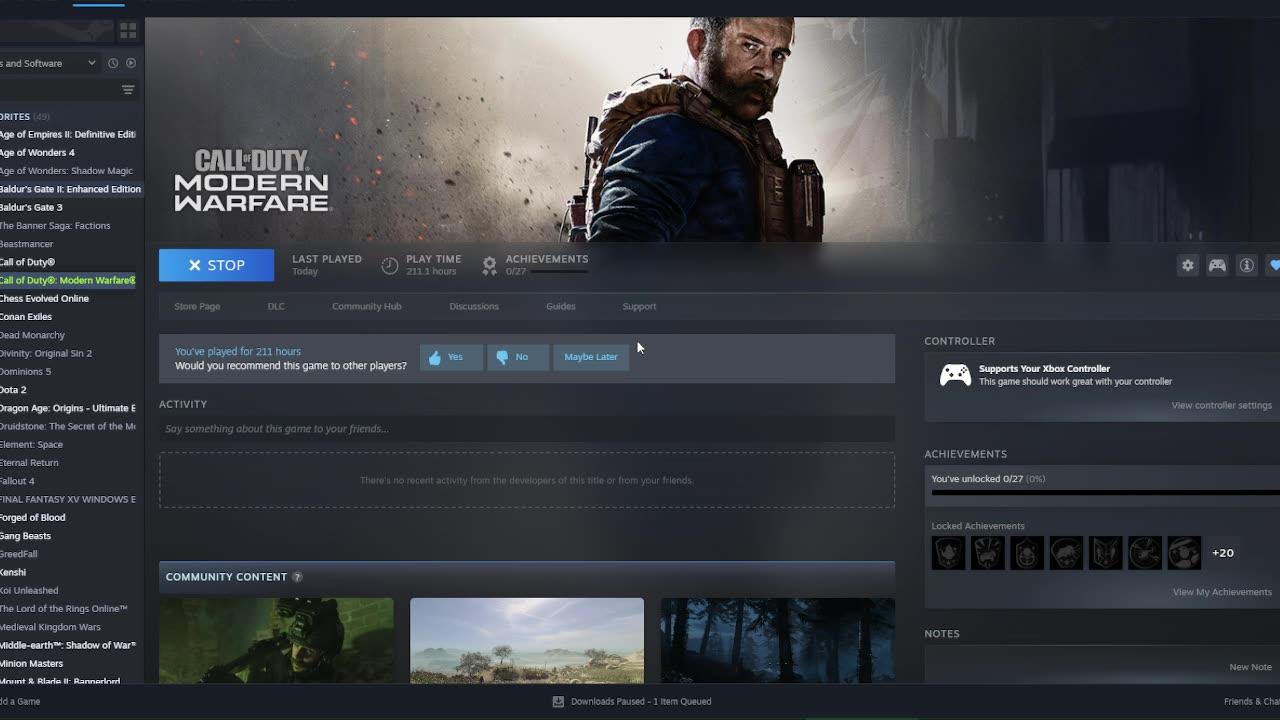Click the recent activity clock filter icon
Image resolution: width=1280 pixels, height=720 pixels.
click(113, 63)
